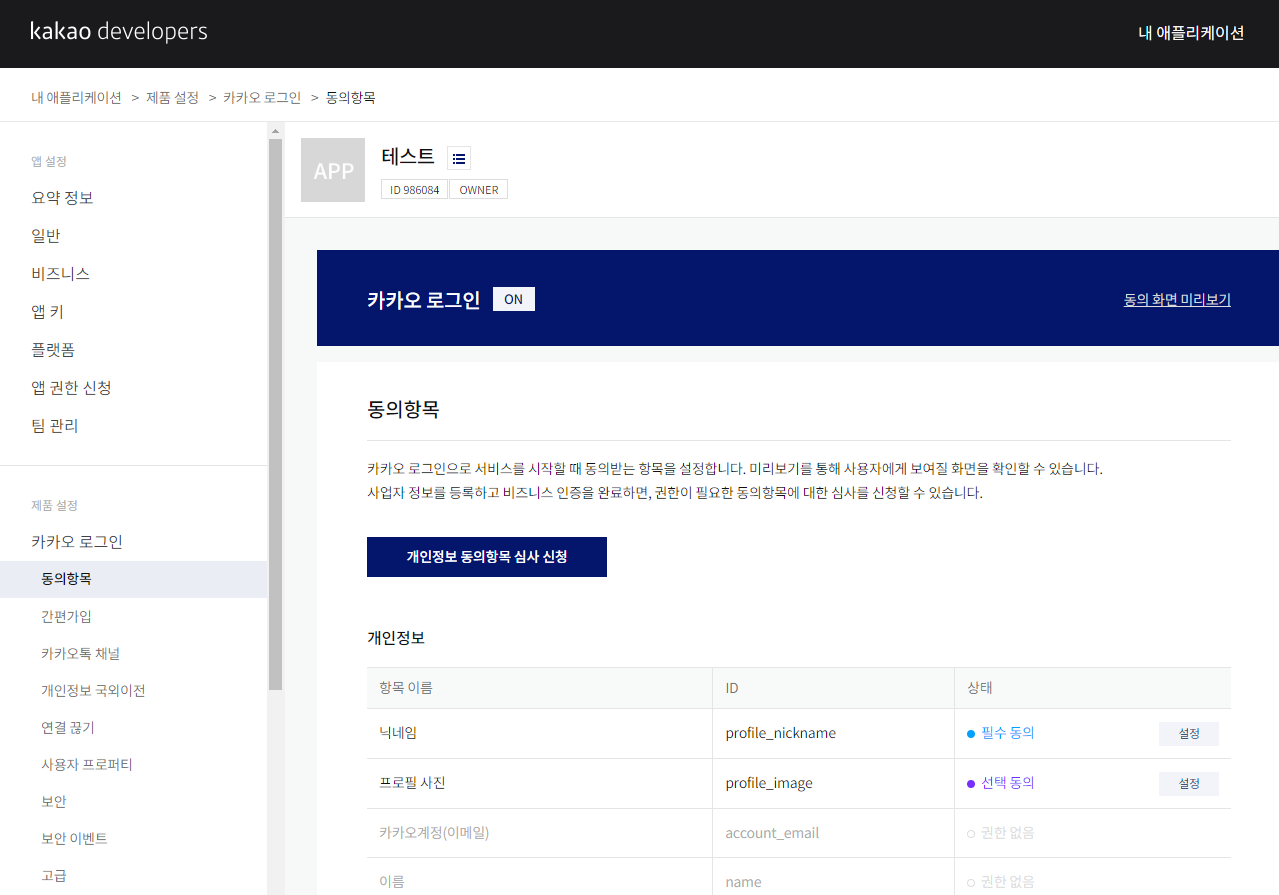
Task: Select 동의항목 in the sidebar submenu
Action: (x=133, y=579)
